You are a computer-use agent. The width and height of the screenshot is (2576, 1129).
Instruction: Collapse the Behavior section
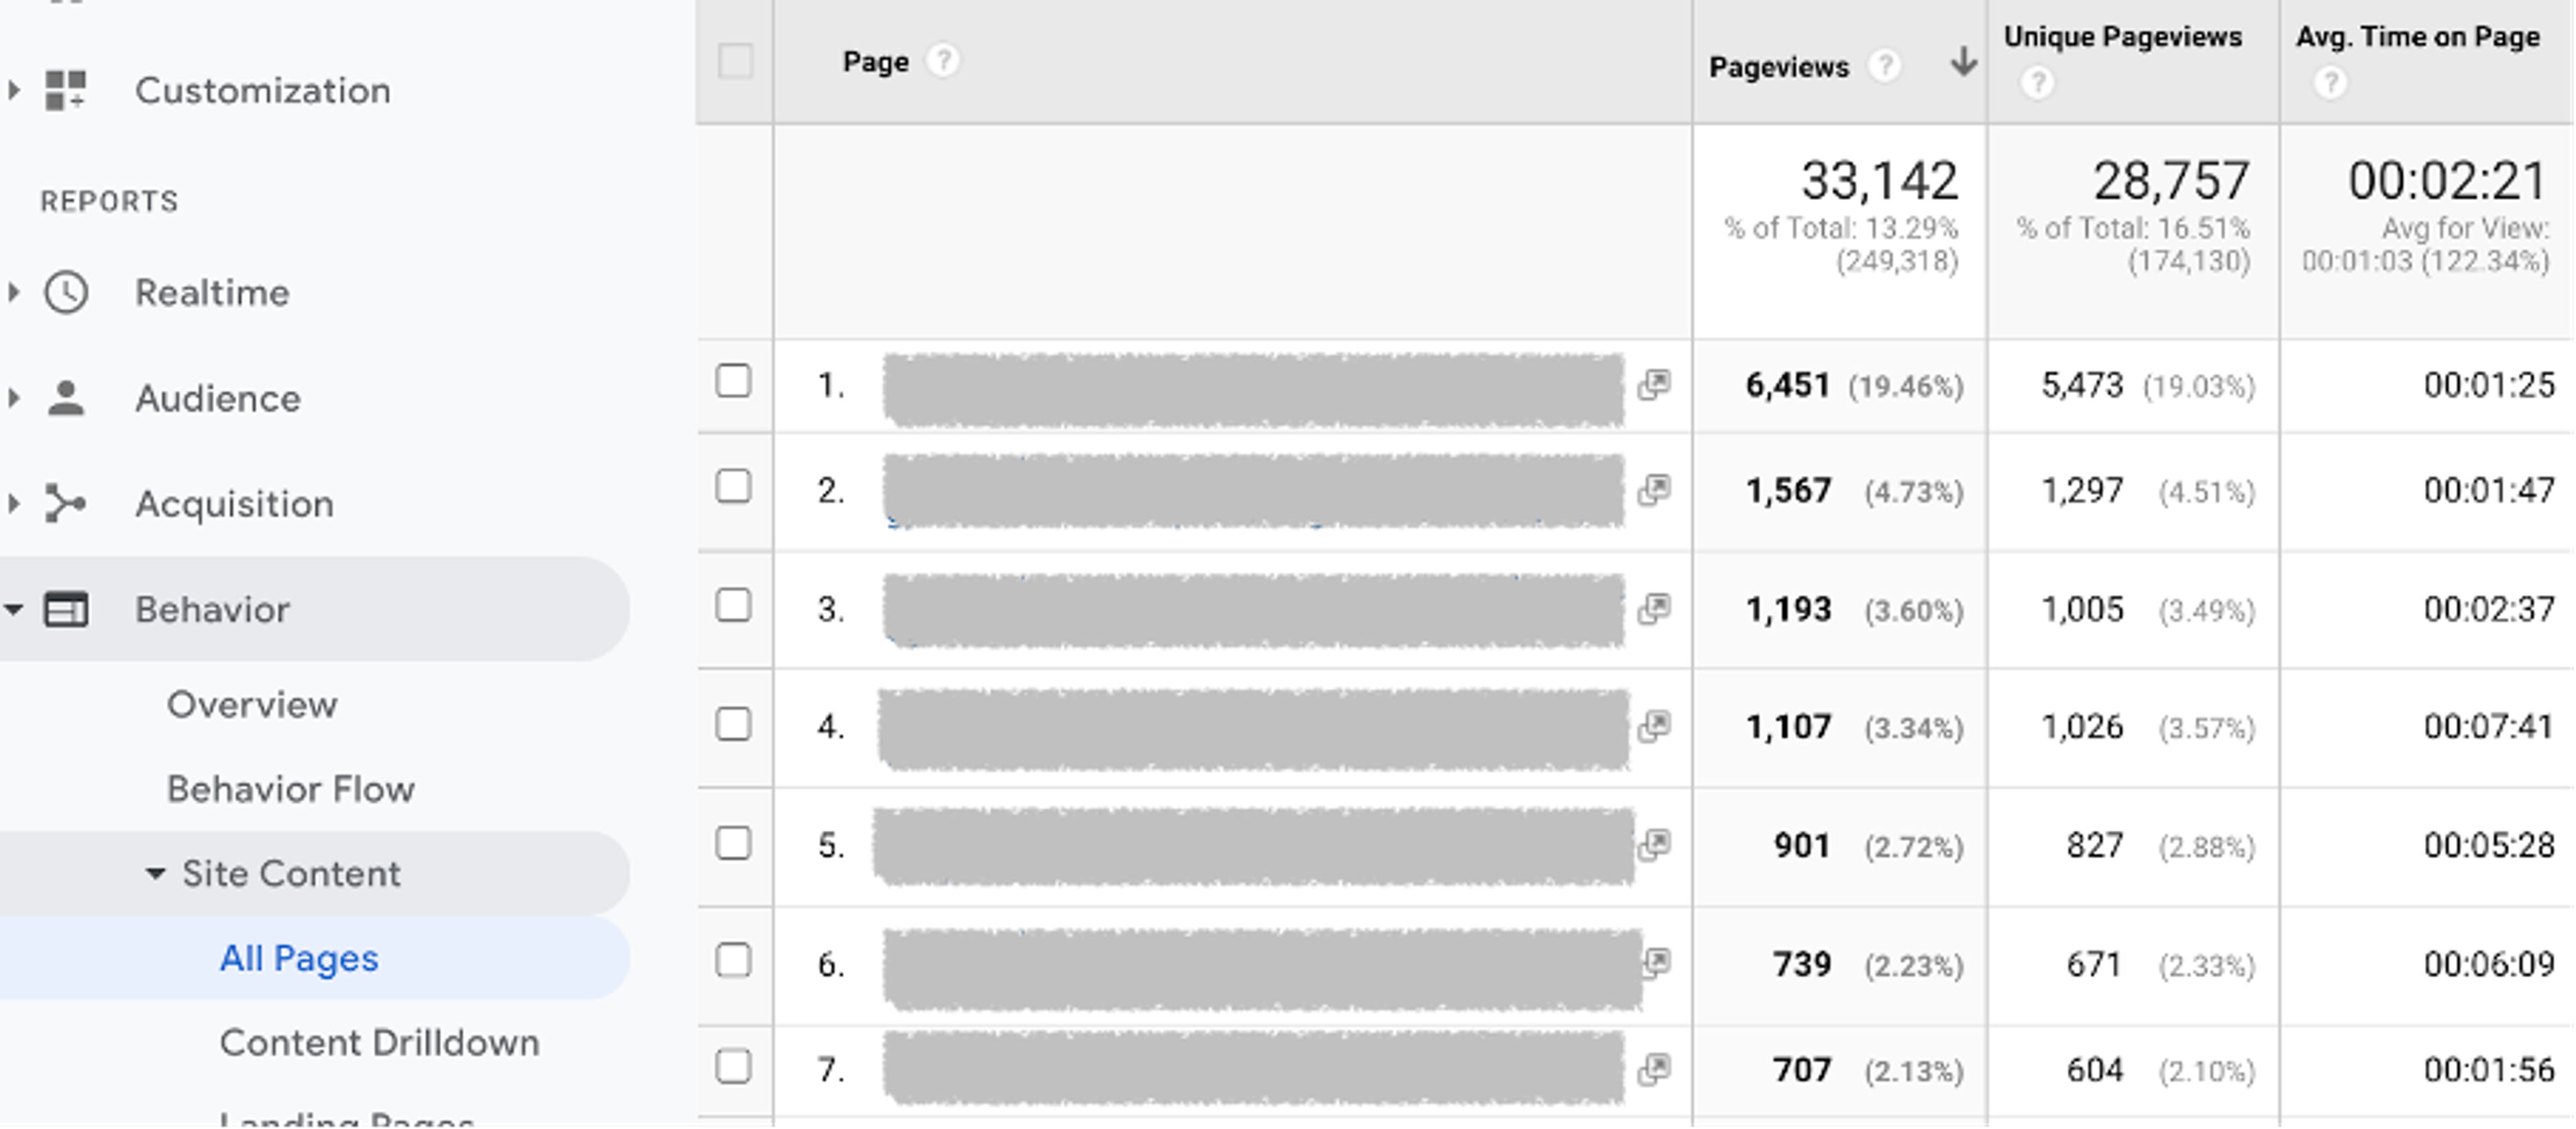(x=14, y=609)
